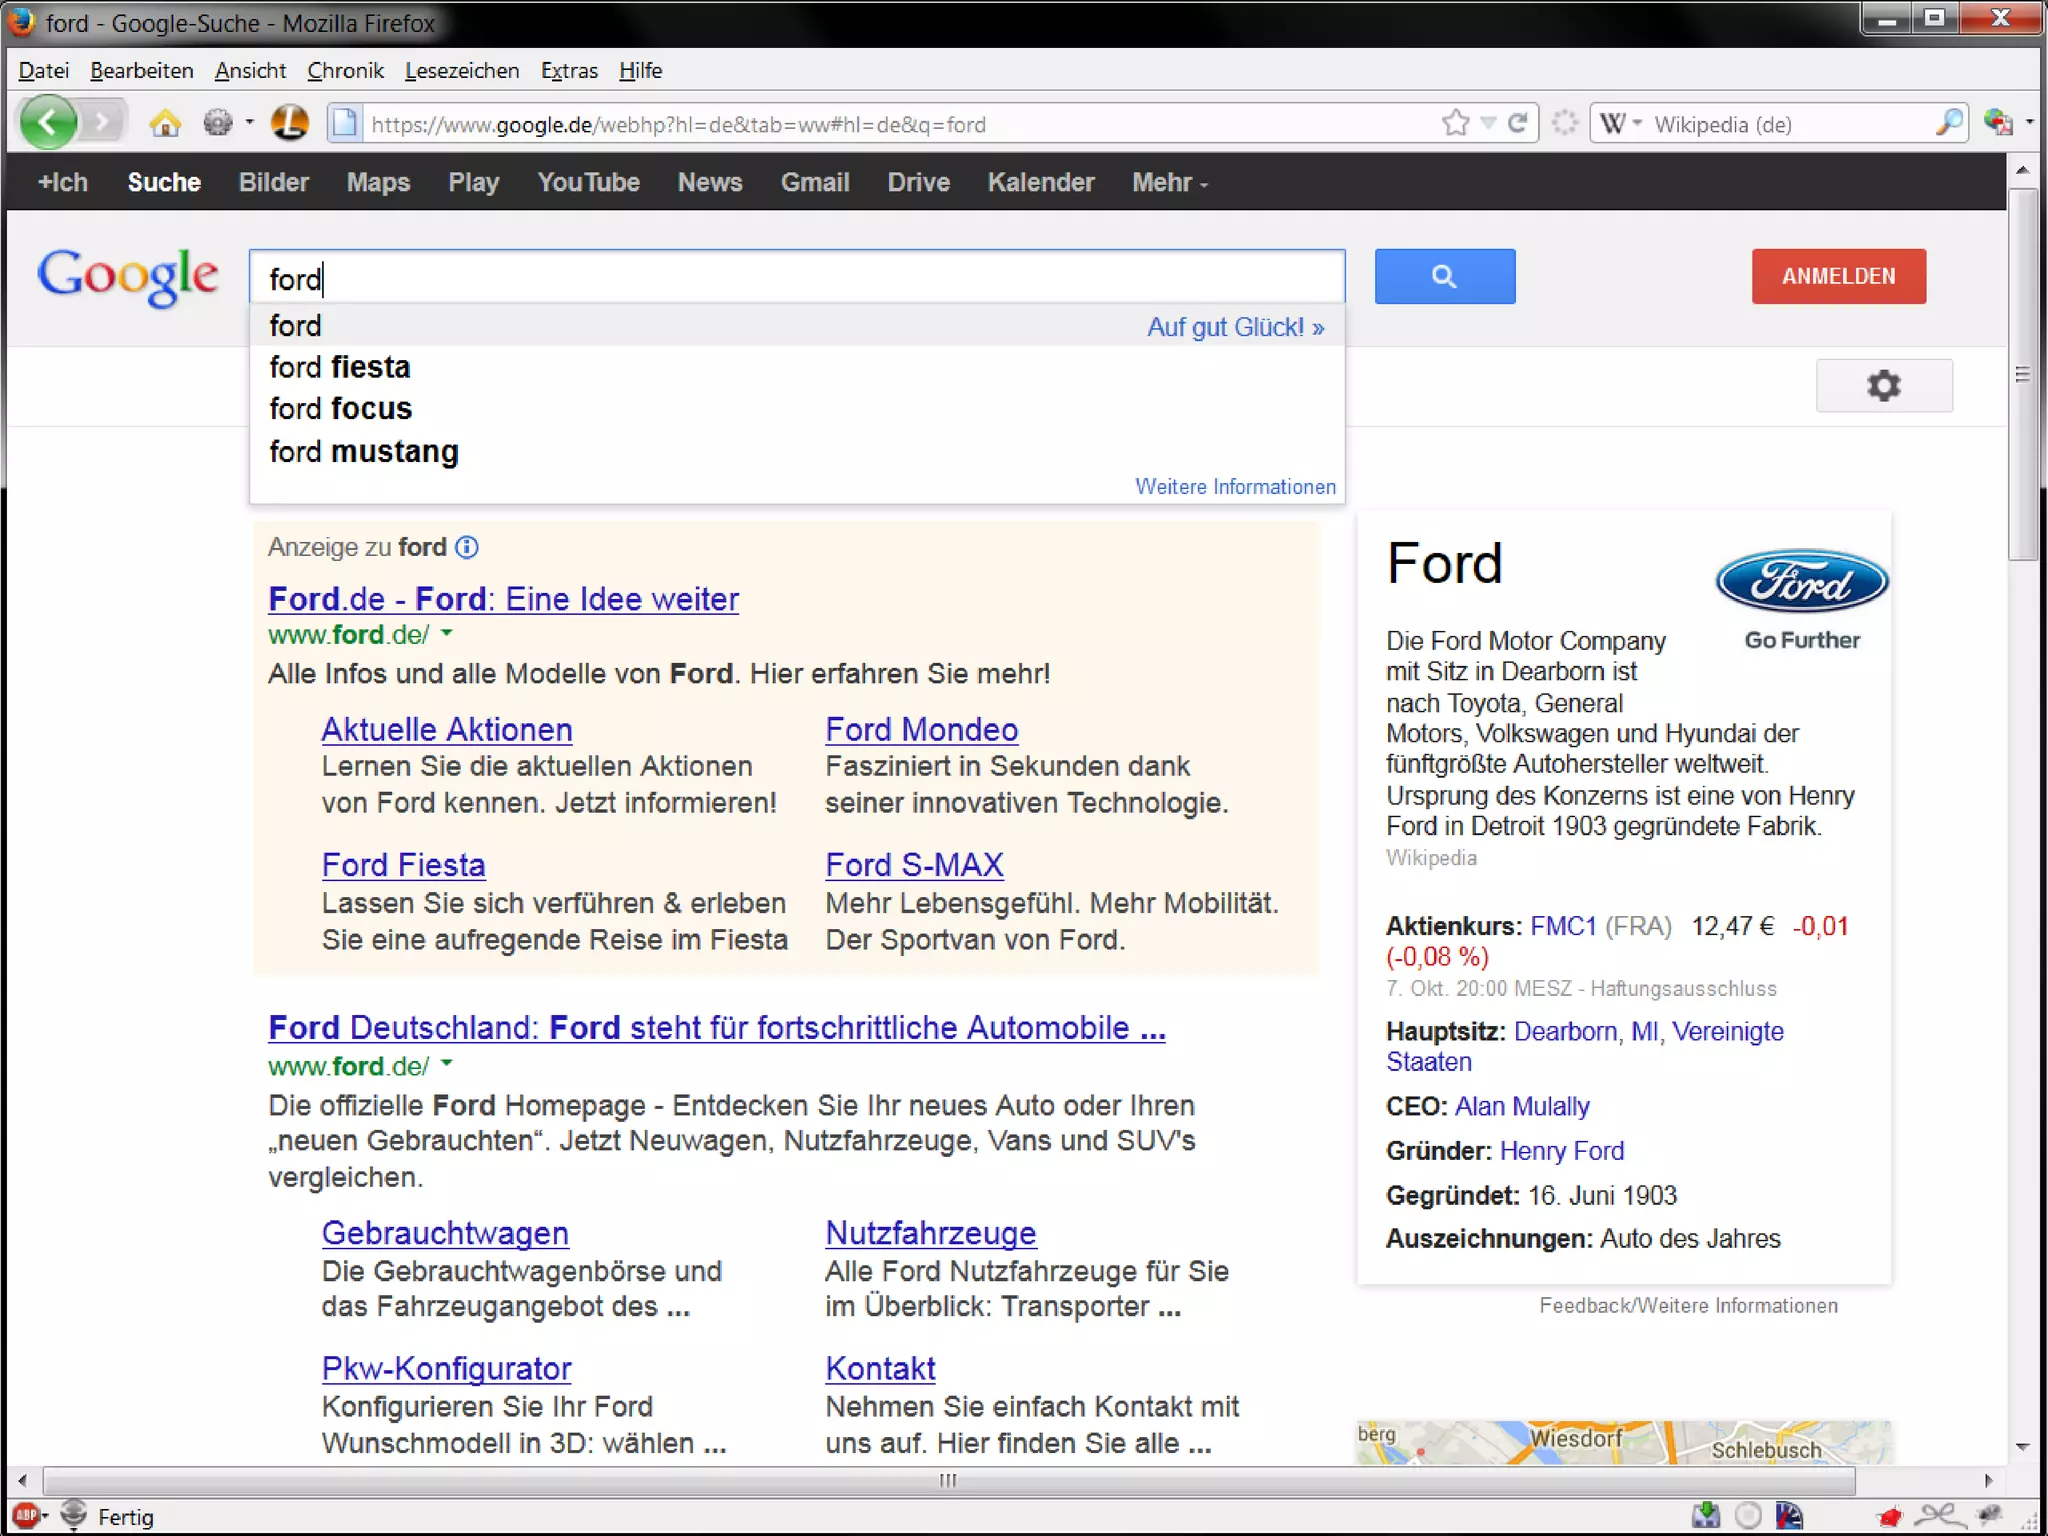
Task: Go to the browser home page icon
Action: [x=165, y=123]
